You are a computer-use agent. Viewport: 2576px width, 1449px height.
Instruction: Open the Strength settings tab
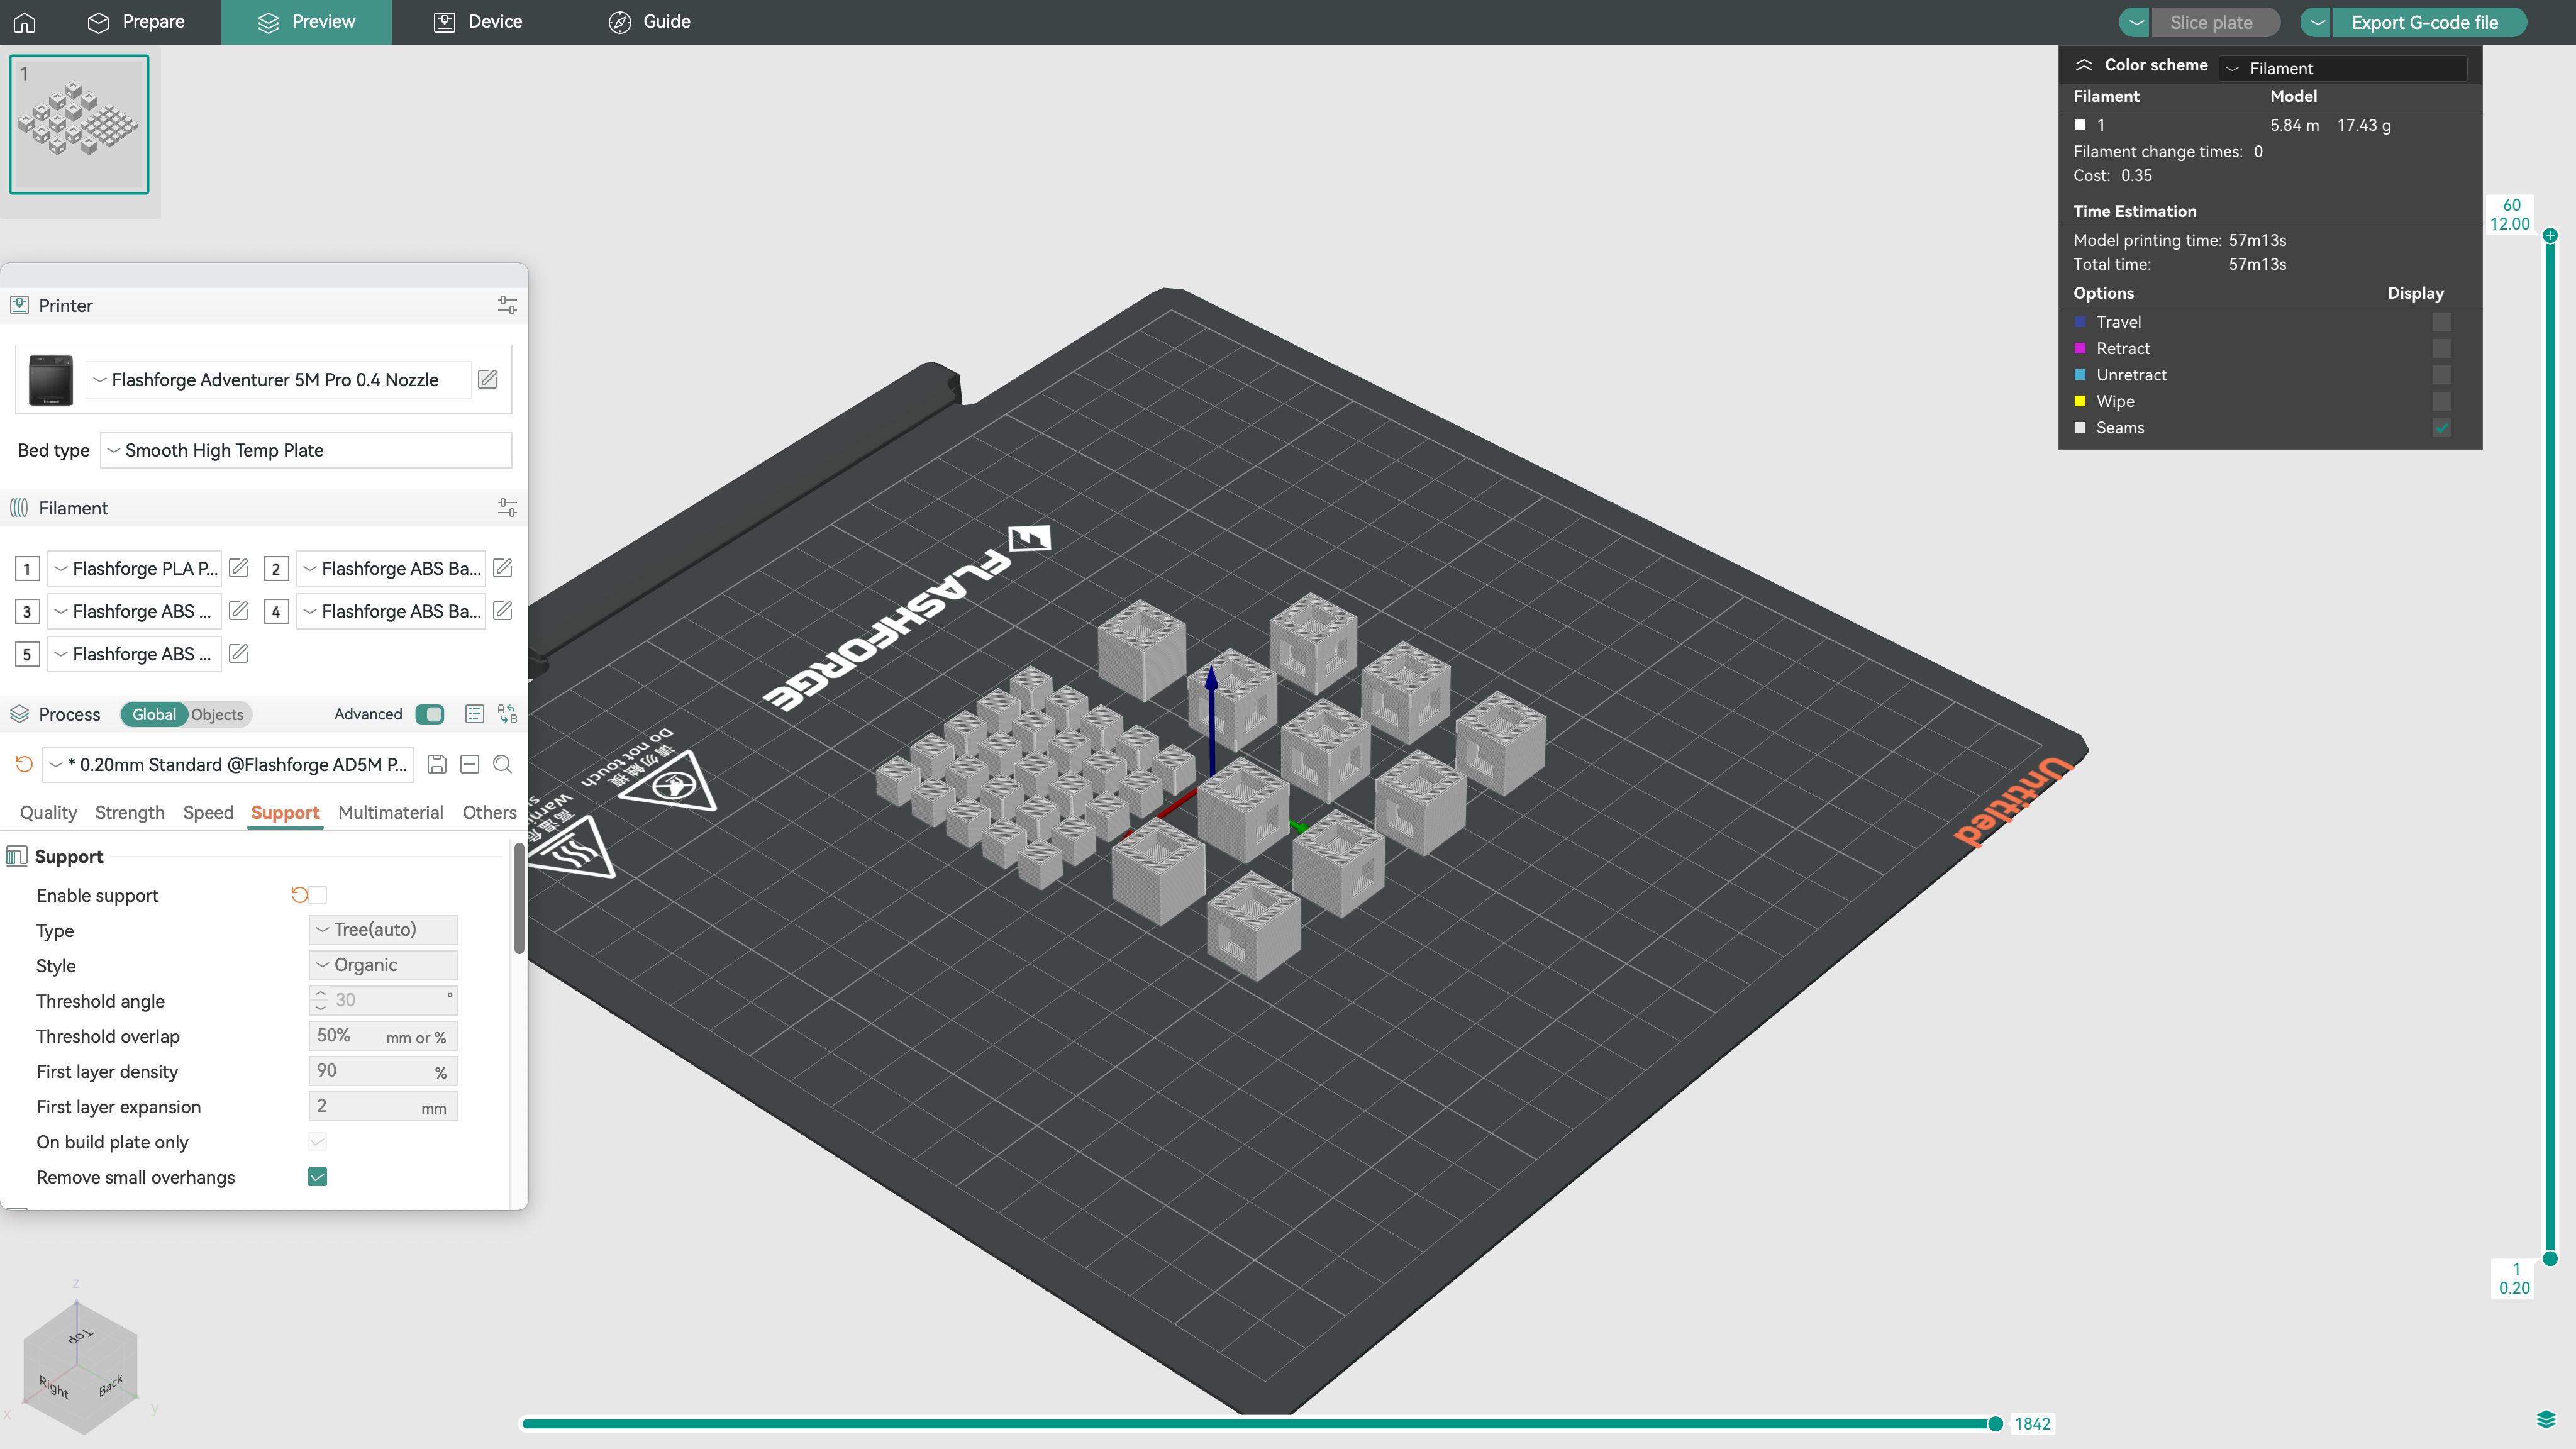(130, 812)
